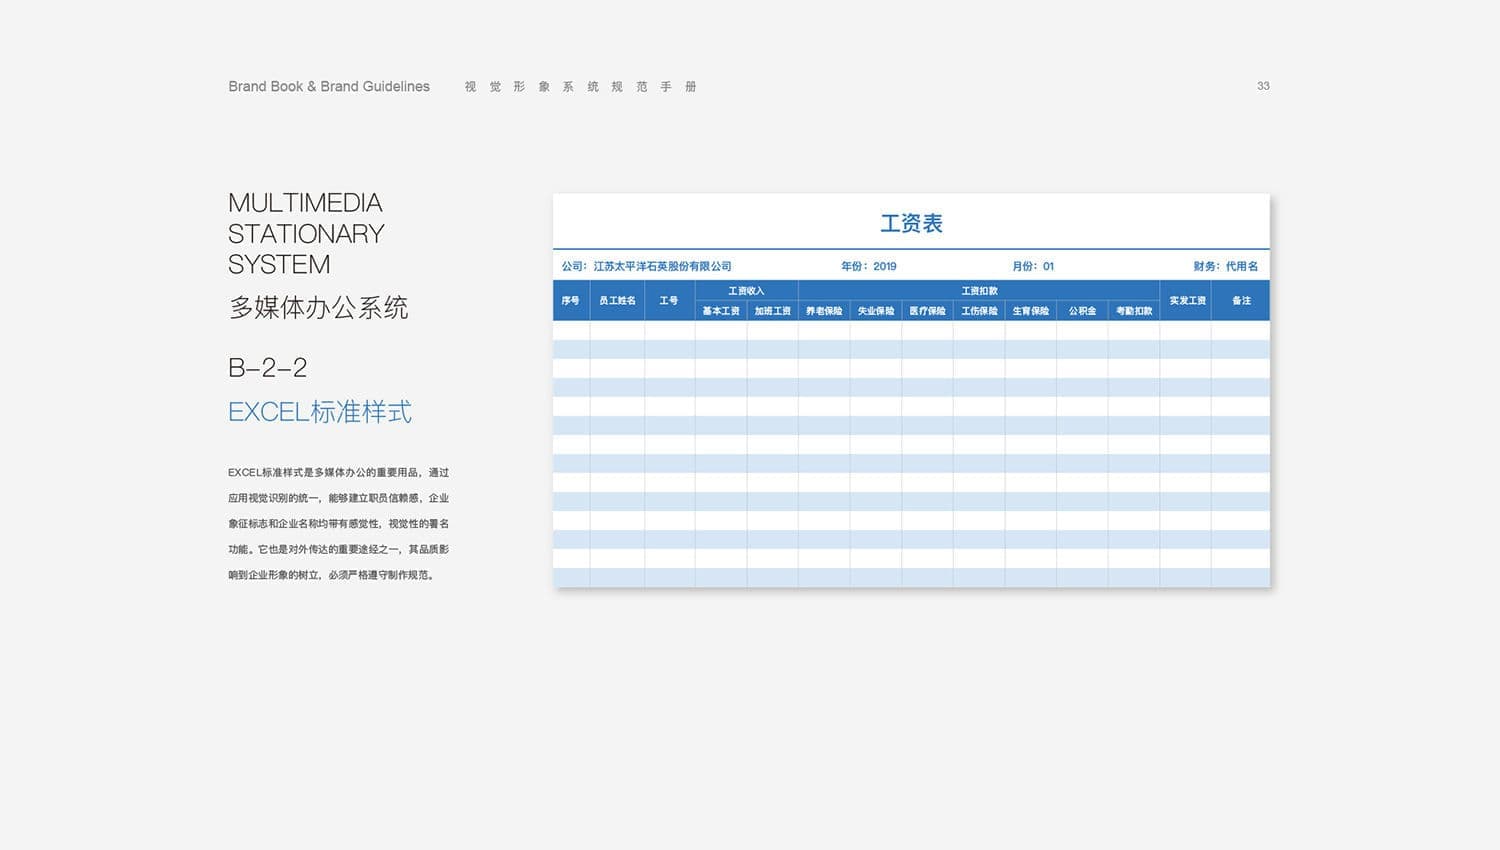Viewport: 1500px width, 850px height.
Task: Click the 实发工资 column header
Action: (x=1187, y=301)
